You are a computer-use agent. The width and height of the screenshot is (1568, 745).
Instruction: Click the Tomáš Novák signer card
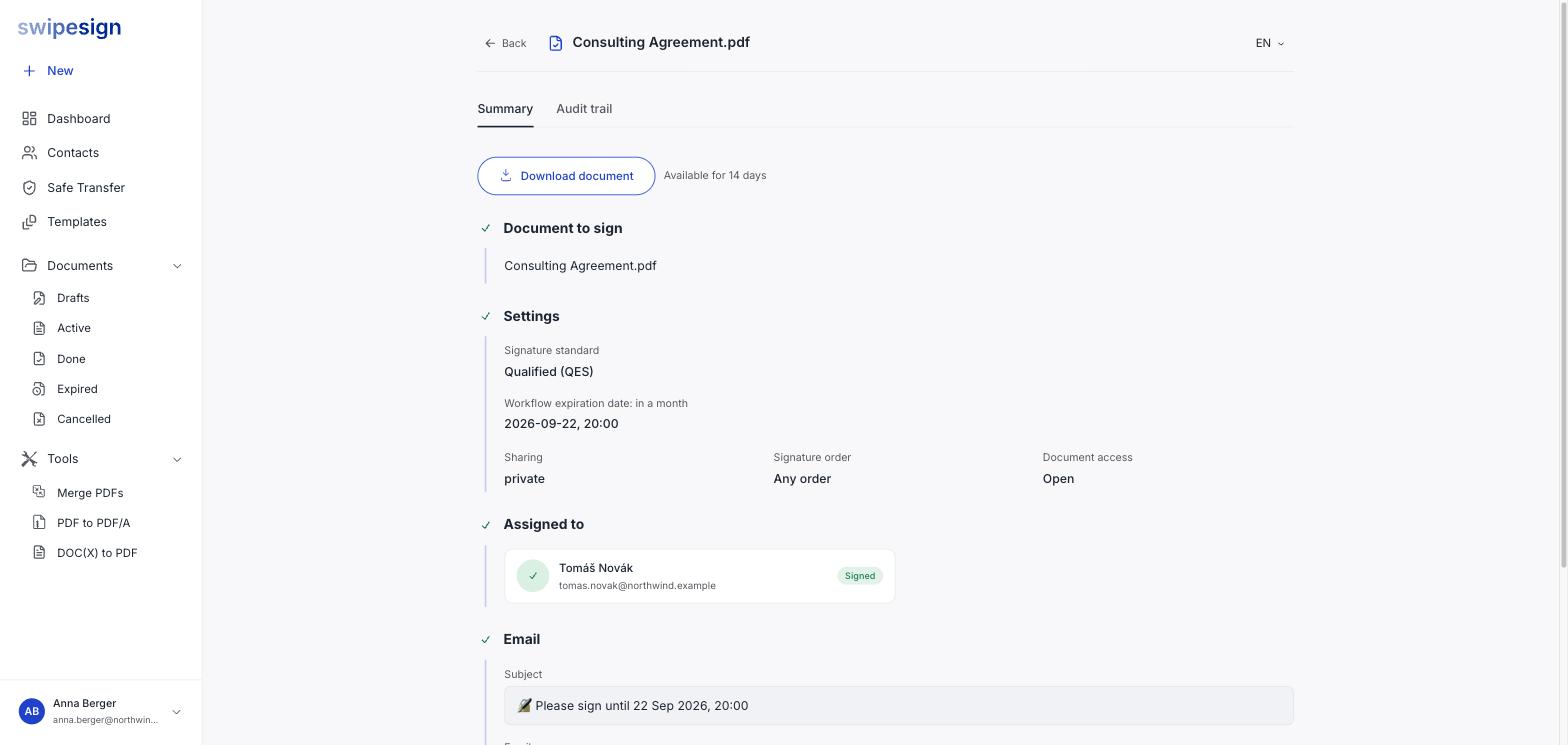699,576
